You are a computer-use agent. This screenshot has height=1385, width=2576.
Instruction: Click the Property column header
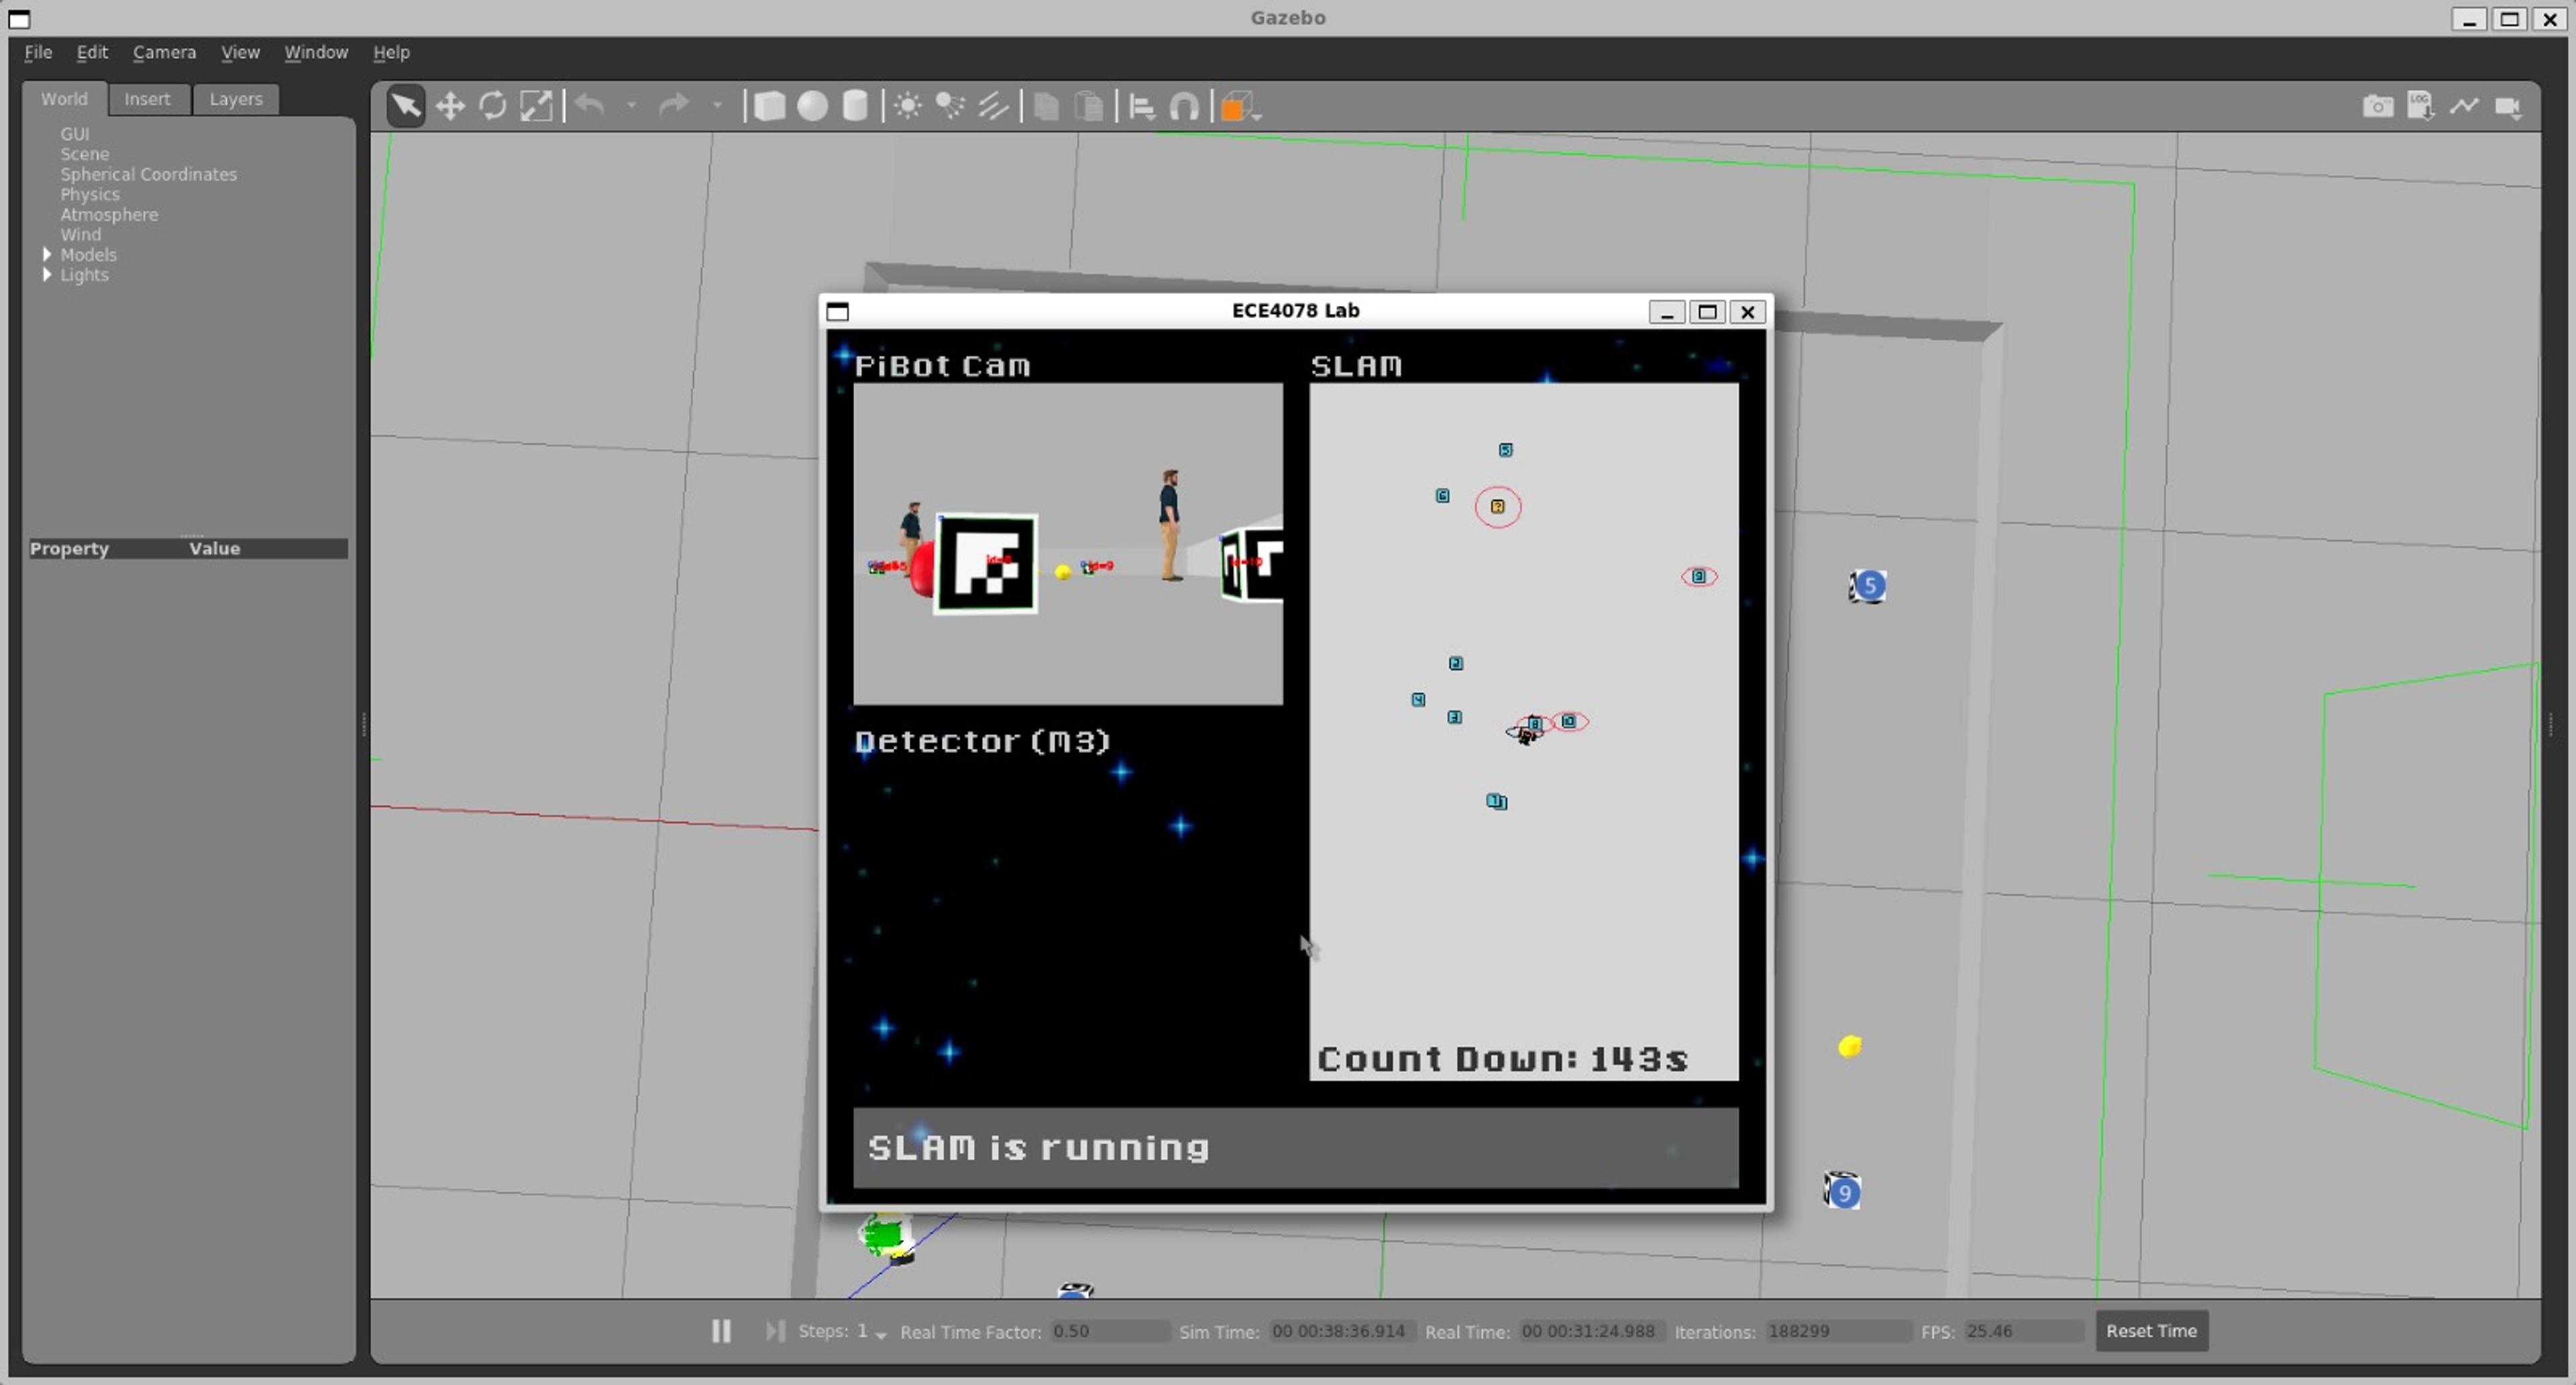(x=69, y=548)
